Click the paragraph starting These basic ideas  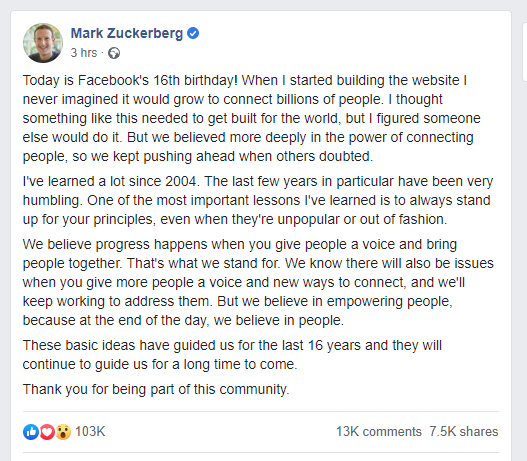coord(232,355)
